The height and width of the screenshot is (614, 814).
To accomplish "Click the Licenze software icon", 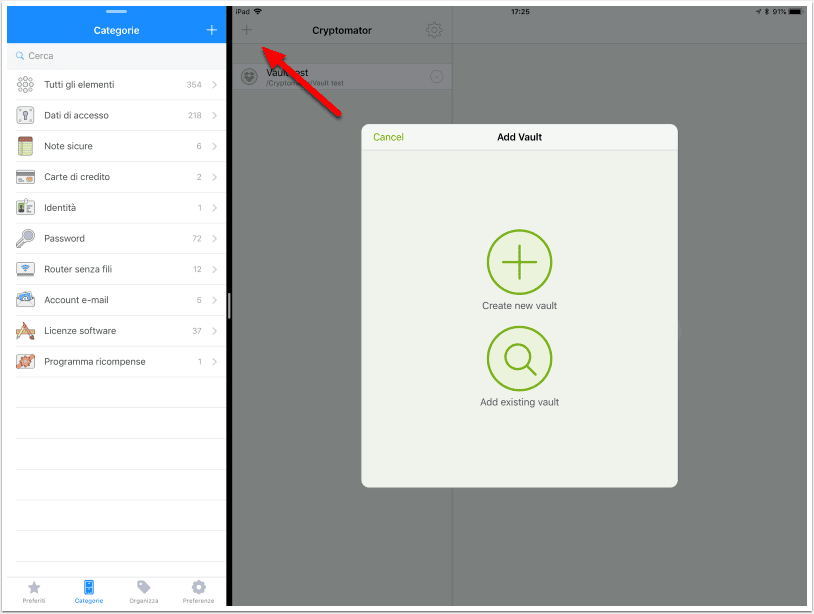I will (x=25, y=331).
